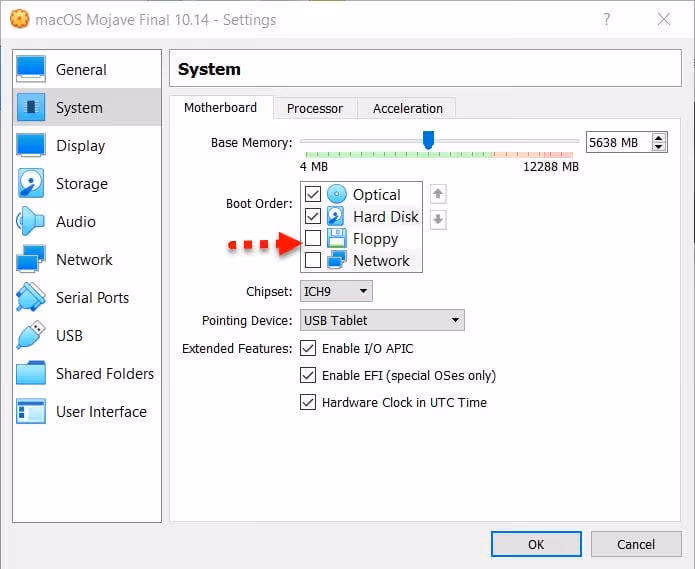The image size is (695, 569).
Task: Move boot device up with arrow
Action: click(x=438, y=194)
